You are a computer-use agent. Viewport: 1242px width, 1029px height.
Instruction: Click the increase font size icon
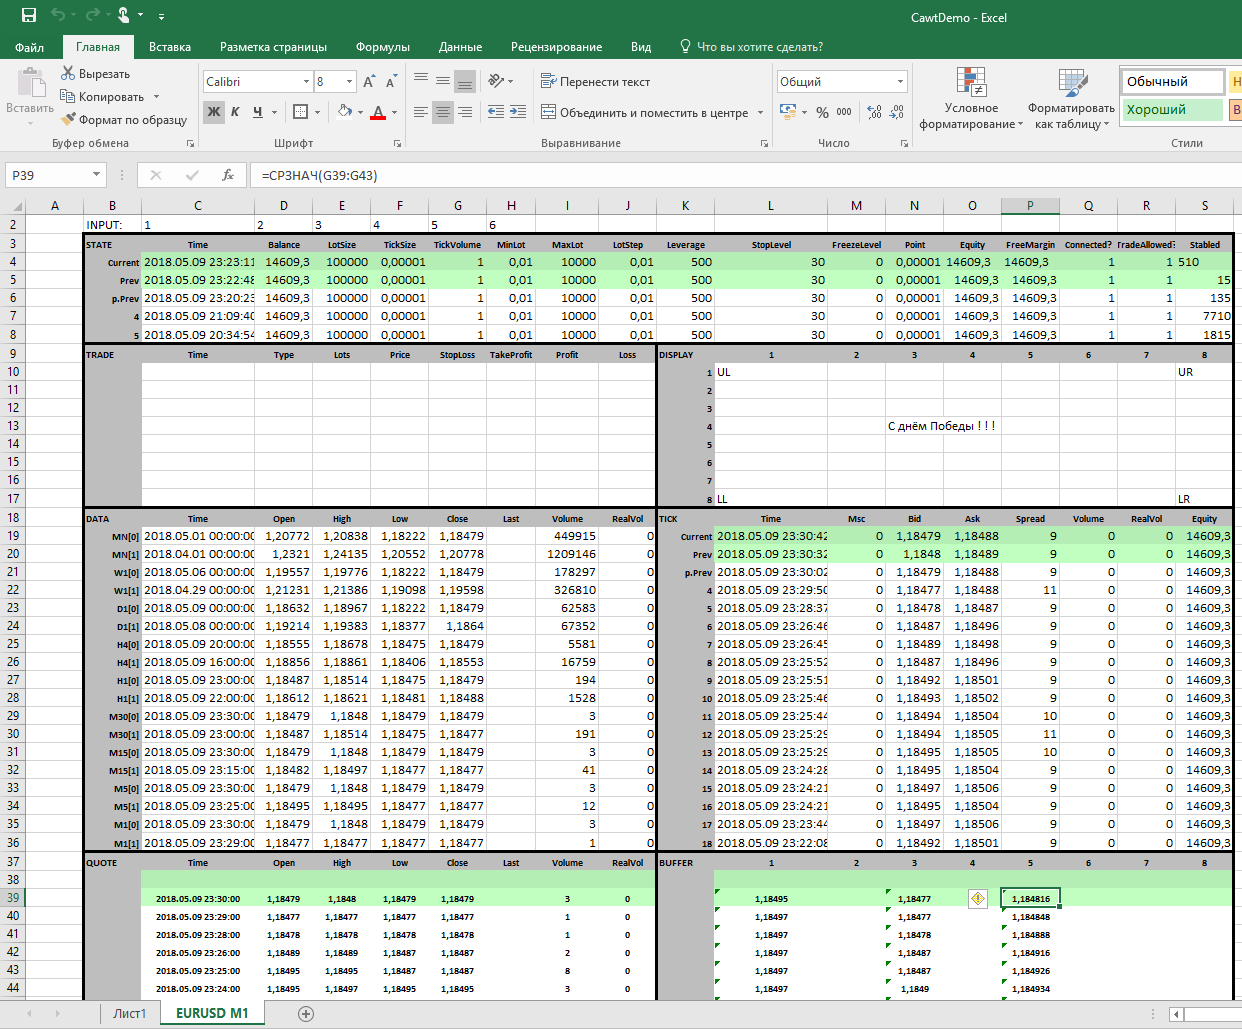369,82
